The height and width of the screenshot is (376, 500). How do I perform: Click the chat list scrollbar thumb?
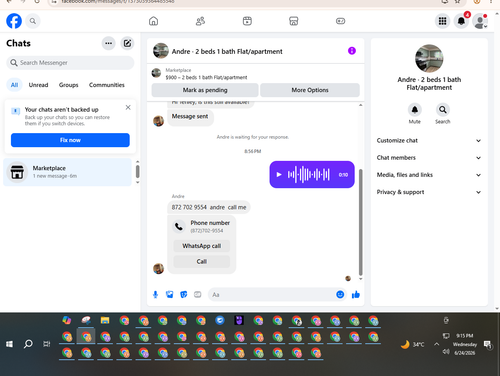point(138,171)
